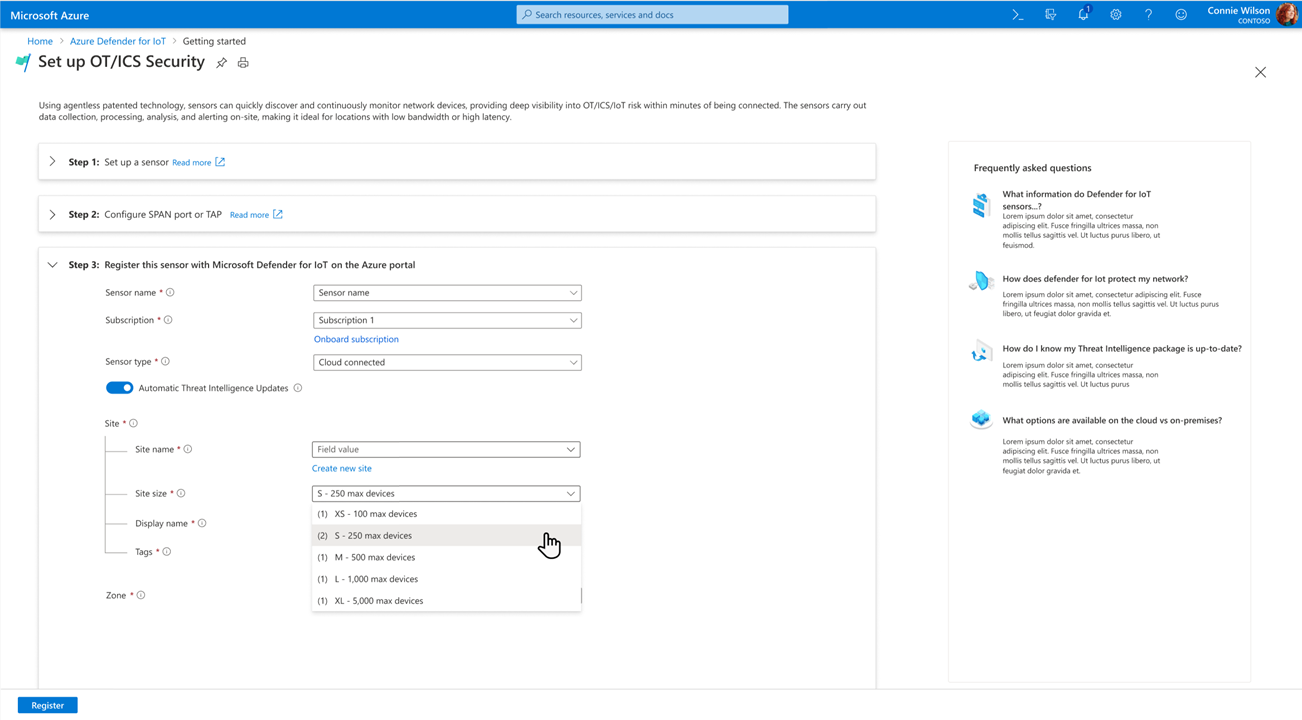Pin the Set up OT/ICS Security page
Image resolution: width=1302 pixels, height=720 pixels.
coord(222,63)
